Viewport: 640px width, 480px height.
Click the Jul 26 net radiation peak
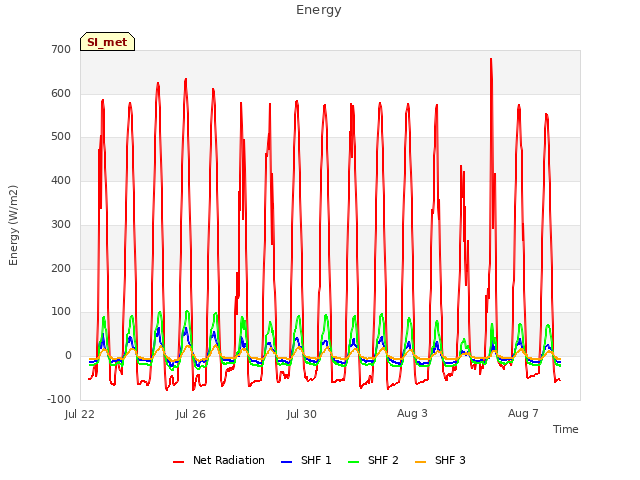click(x=186, y=80)
